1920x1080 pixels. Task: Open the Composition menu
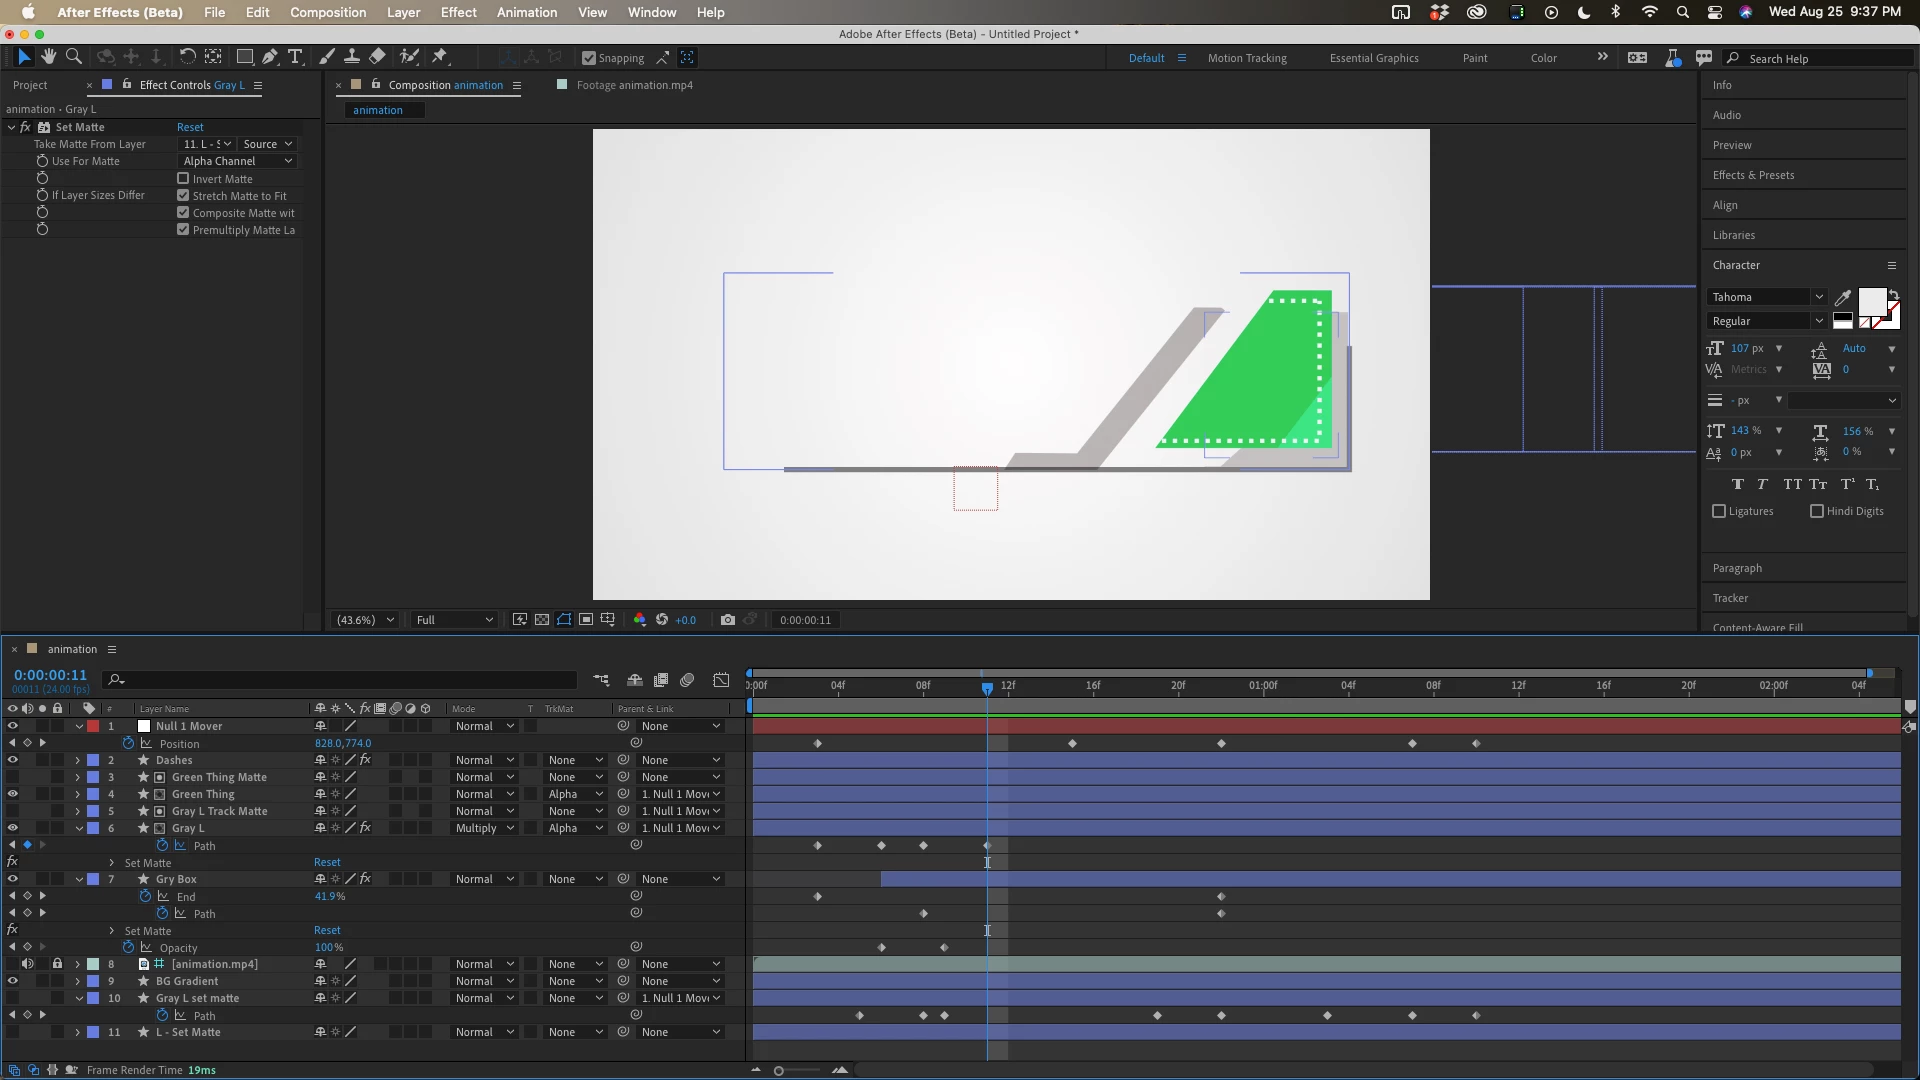pyautogui.click(x=327, y=12)
